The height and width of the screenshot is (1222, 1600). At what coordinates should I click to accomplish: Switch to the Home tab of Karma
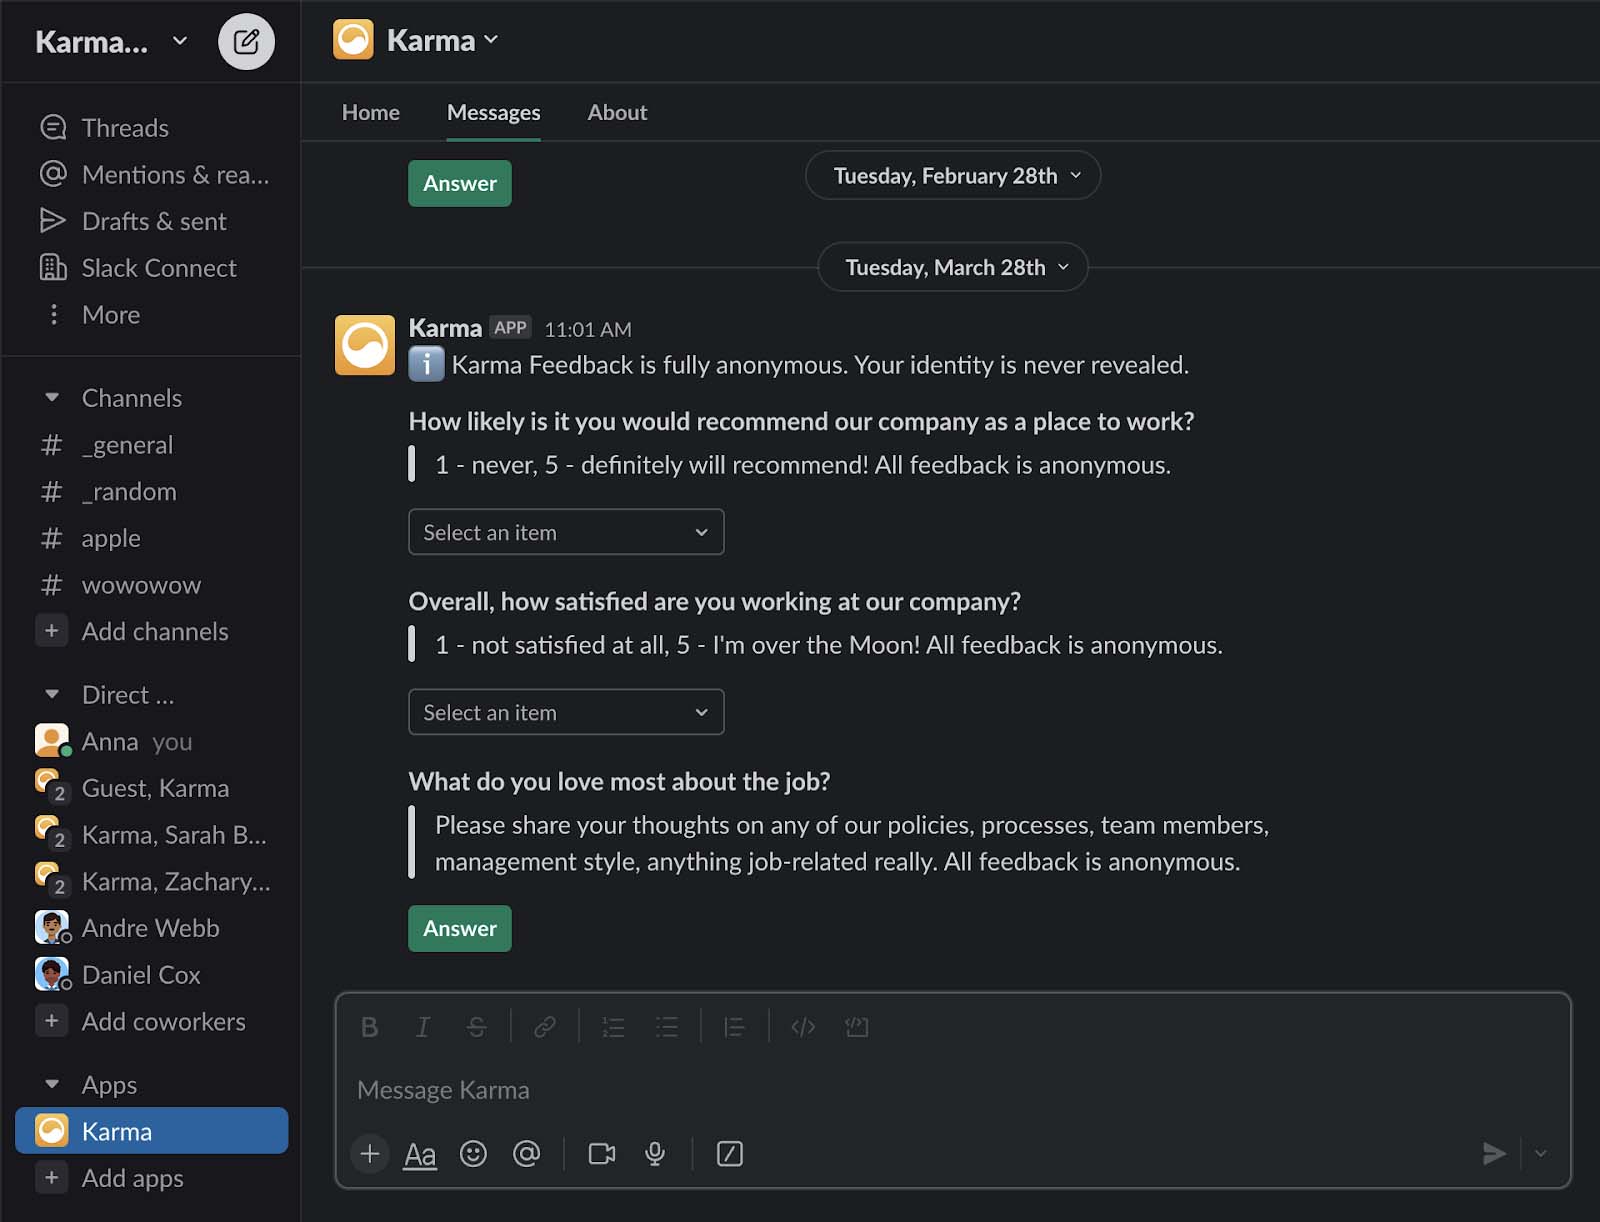[370, 112]
